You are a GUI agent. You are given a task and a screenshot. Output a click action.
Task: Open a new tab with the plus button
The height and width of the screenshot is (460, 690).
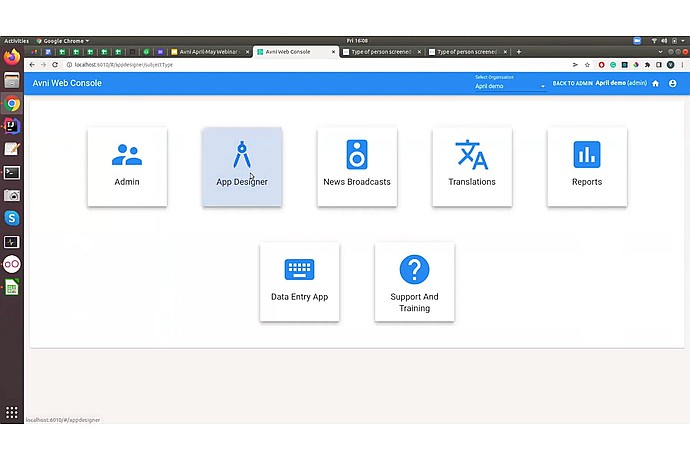(x=519, y=52)
